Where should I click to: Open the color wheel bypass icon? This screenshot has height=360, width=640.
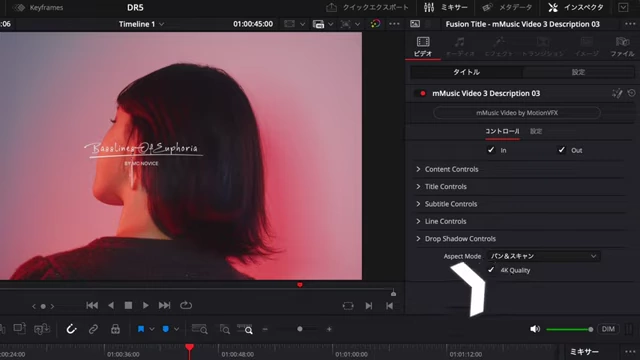tap(376, 24)
